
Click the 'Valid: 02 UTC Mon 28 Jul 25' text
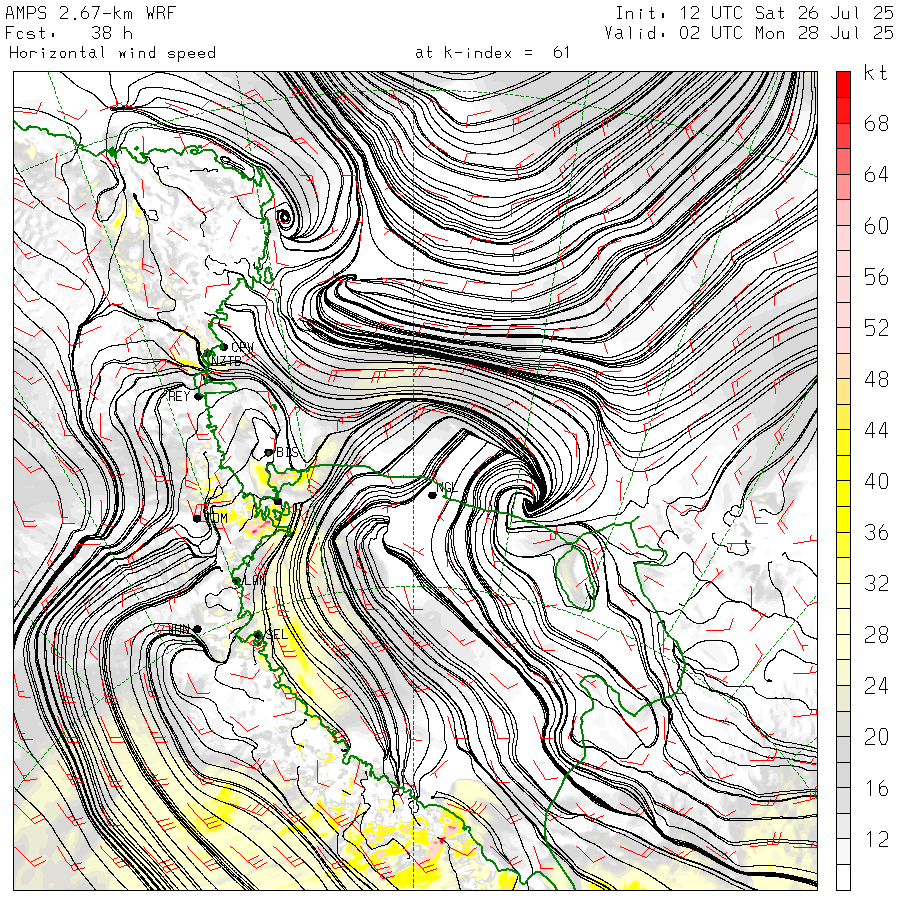pos(749,33)
